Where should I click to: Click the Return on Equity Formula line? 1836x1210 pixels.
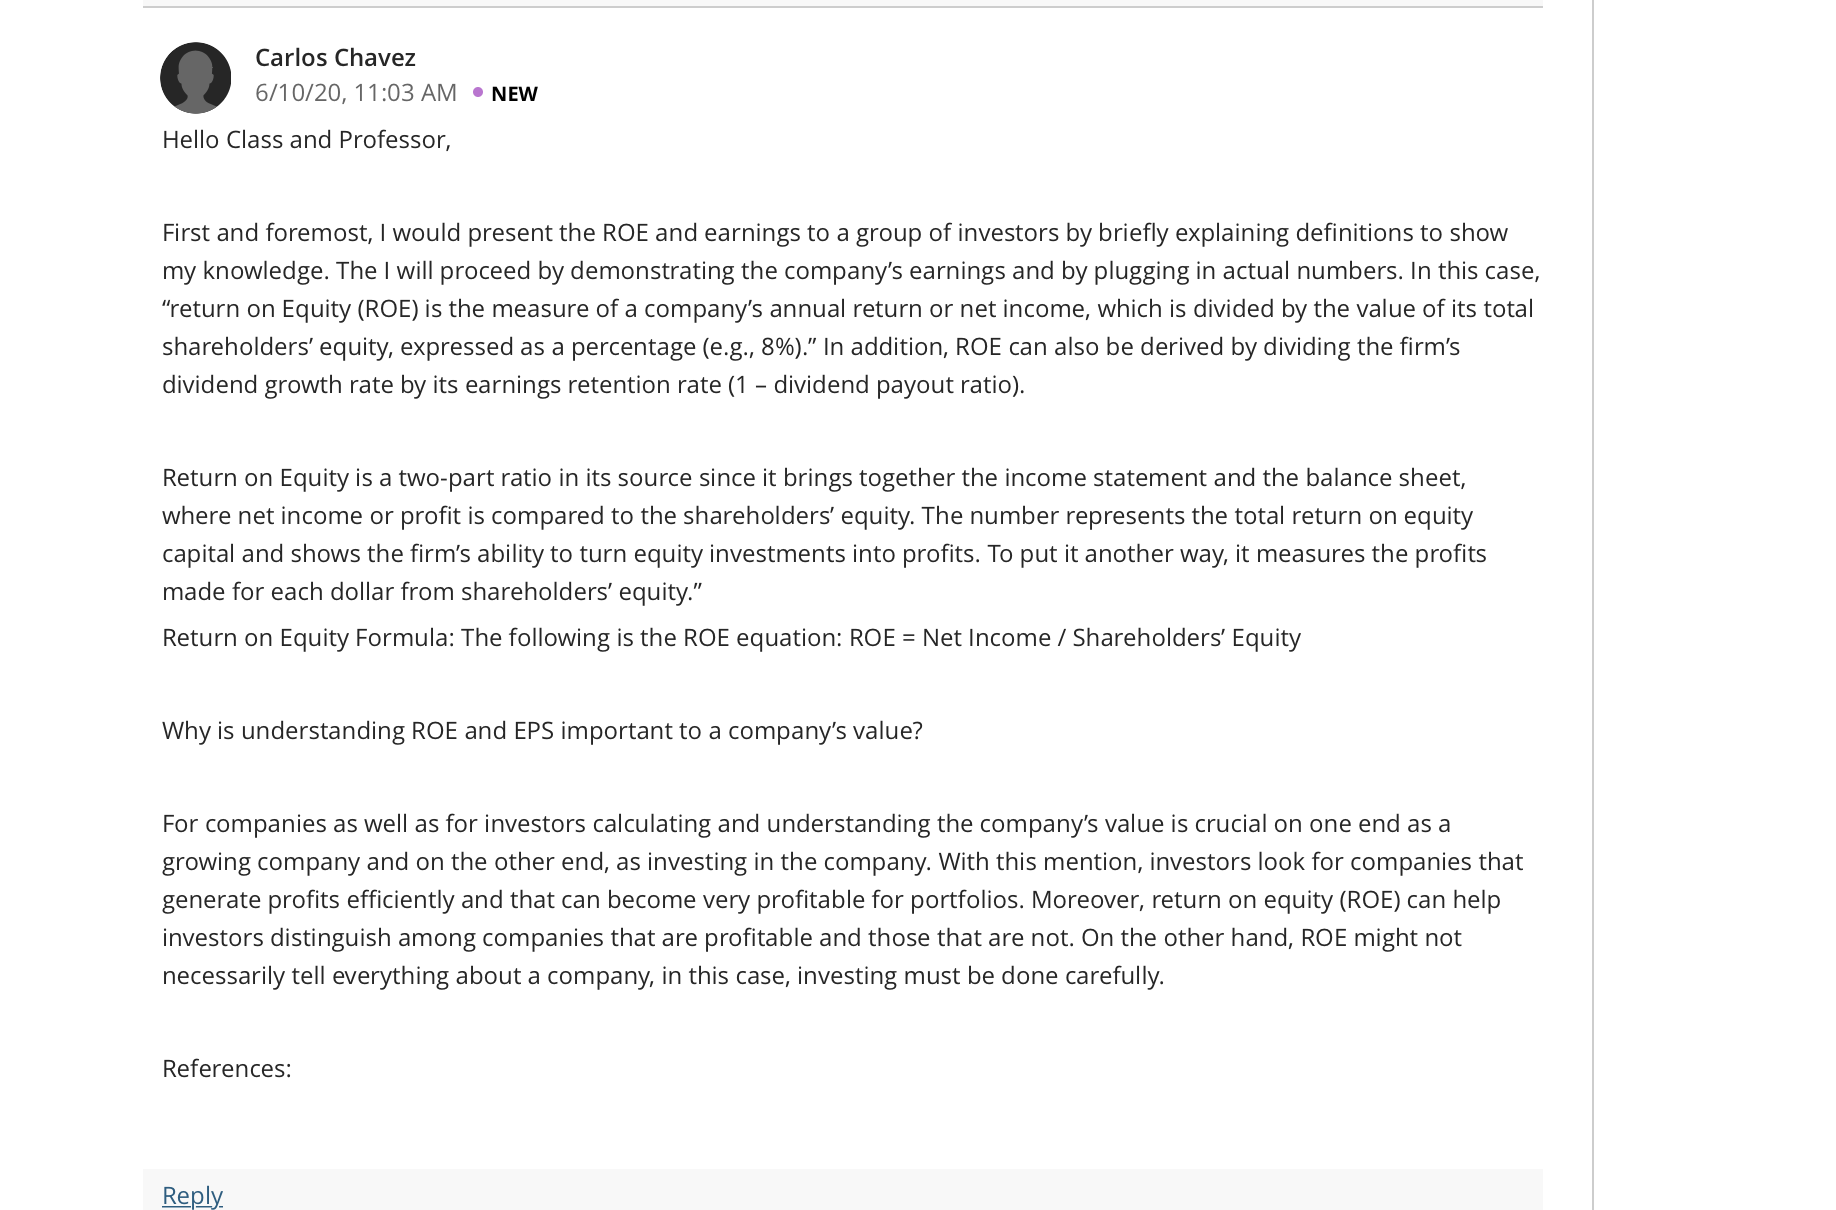[731, 637]
